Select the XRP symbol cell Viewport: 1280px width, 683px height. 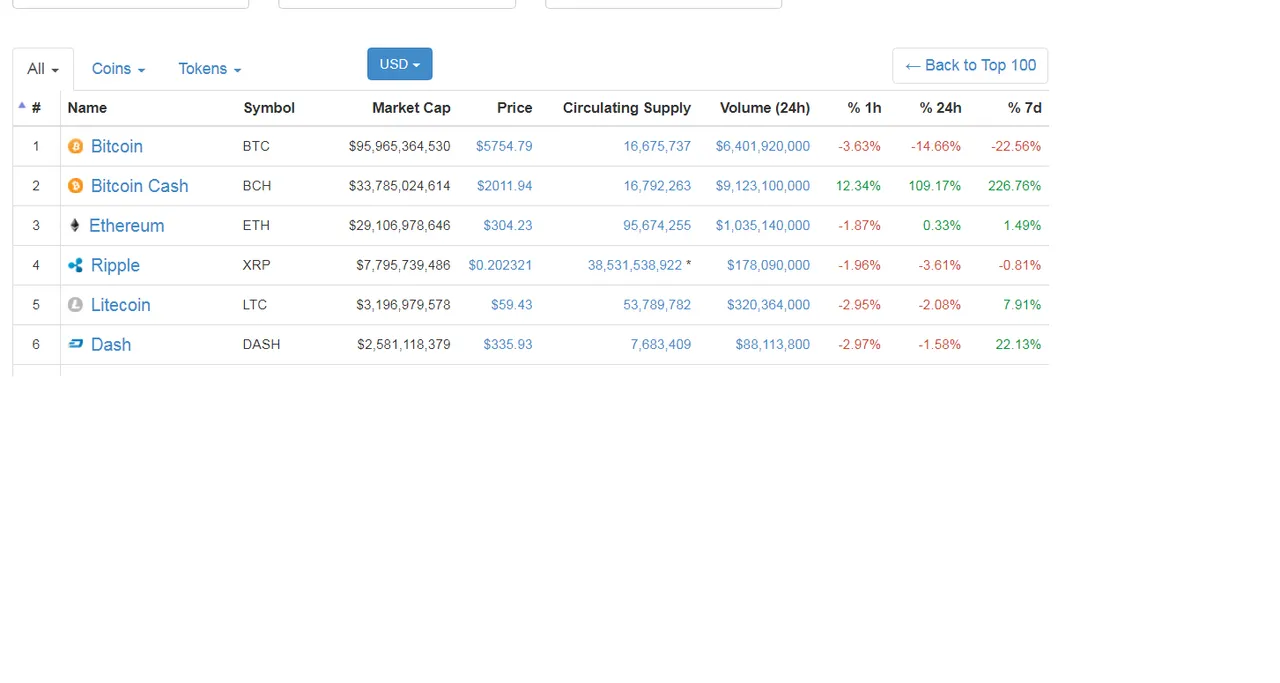[x=257, y=265]
